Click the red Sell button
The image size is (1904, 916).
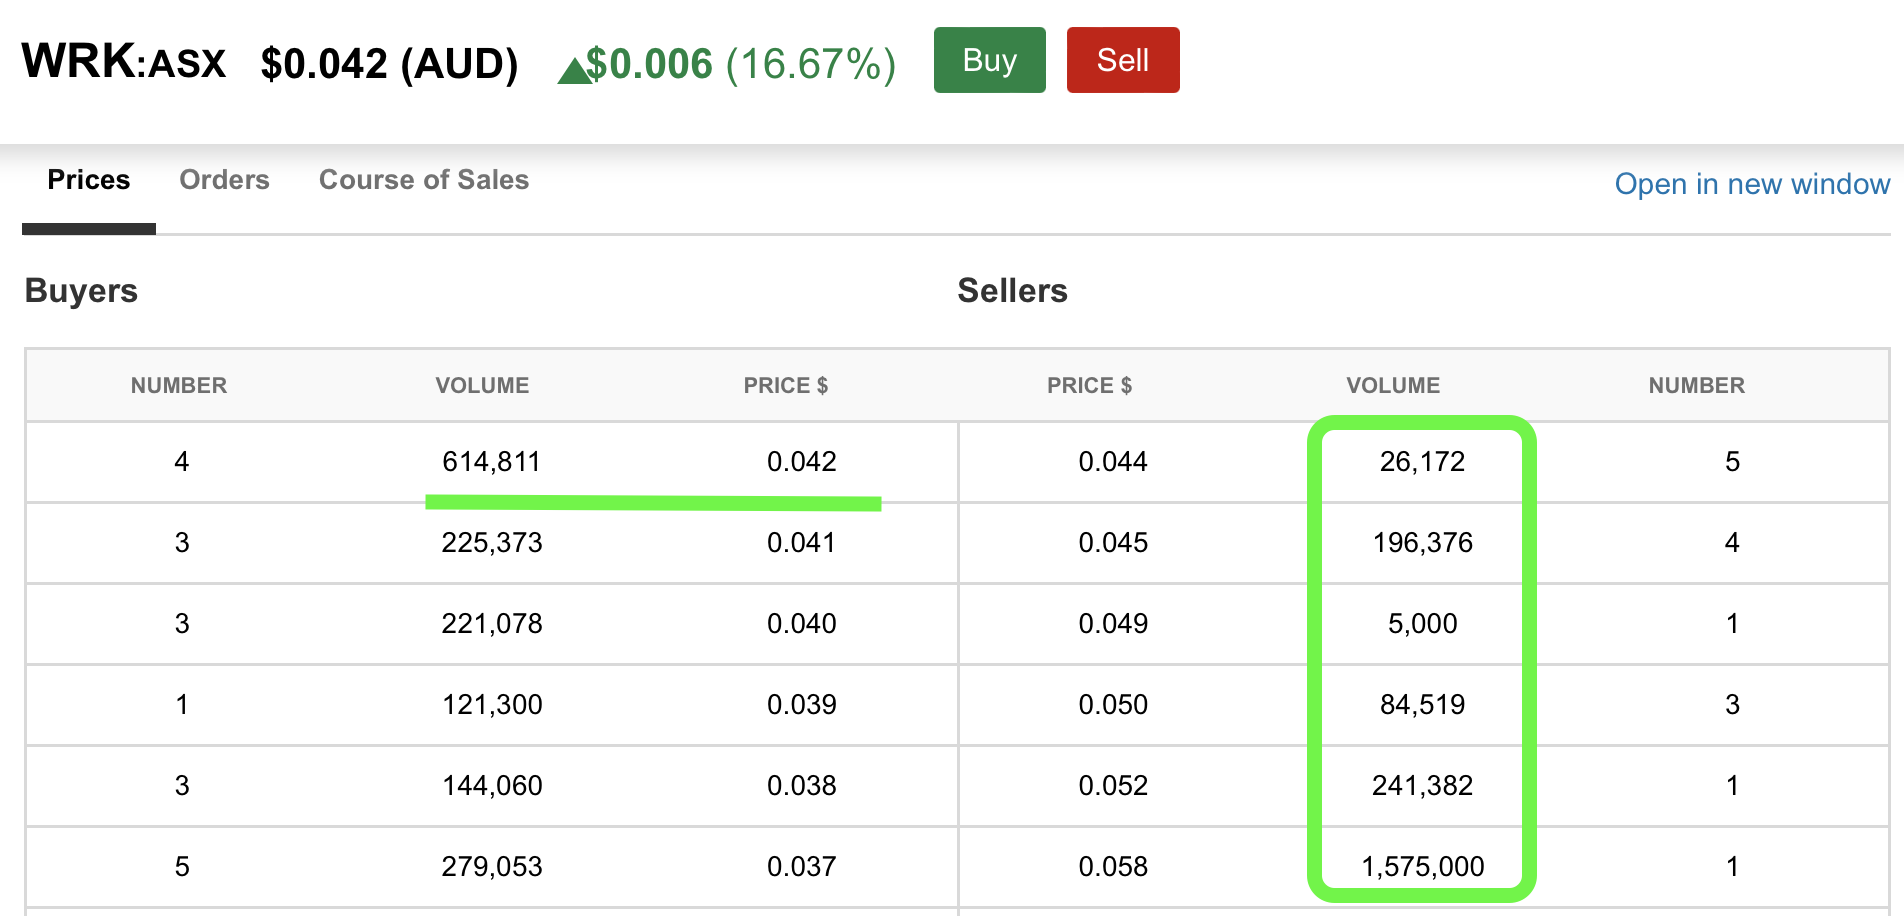(1123, 60)
